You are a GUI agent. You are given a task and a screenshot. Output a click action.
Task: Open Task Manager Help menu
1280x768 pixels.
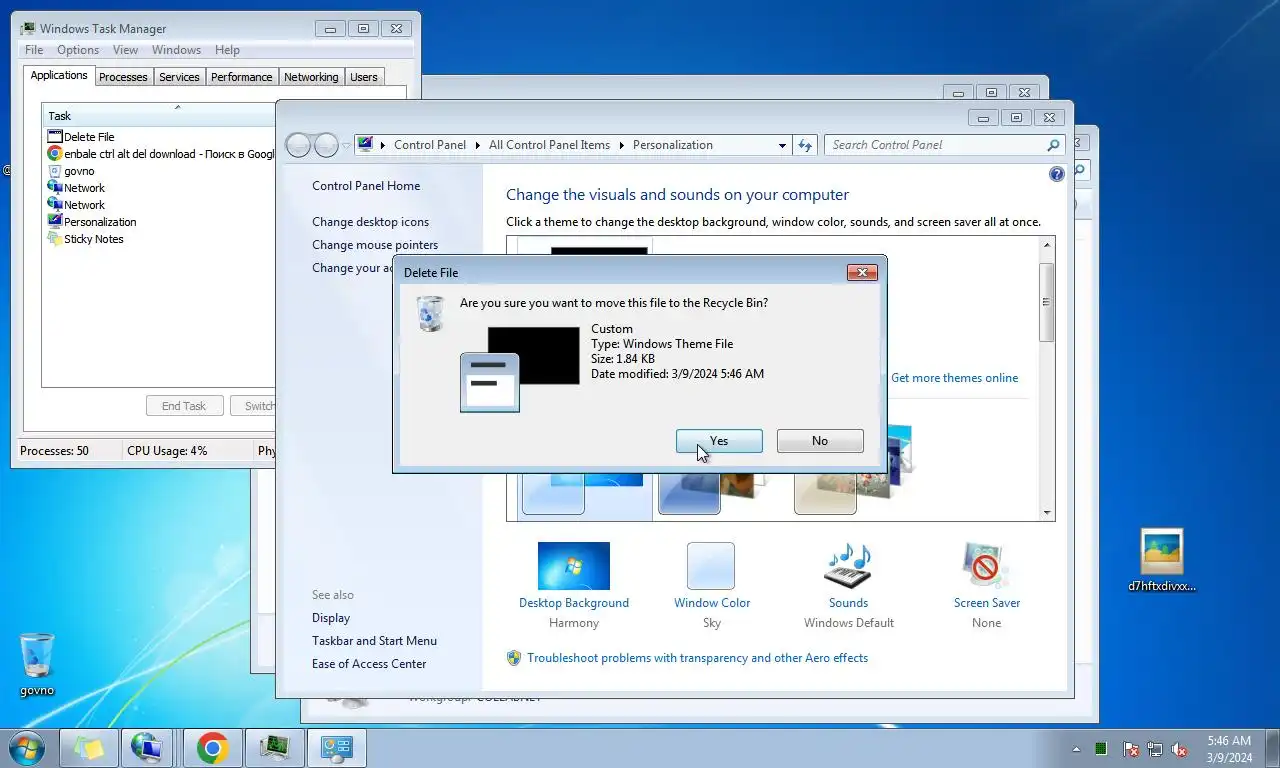(x=227, y=50)
